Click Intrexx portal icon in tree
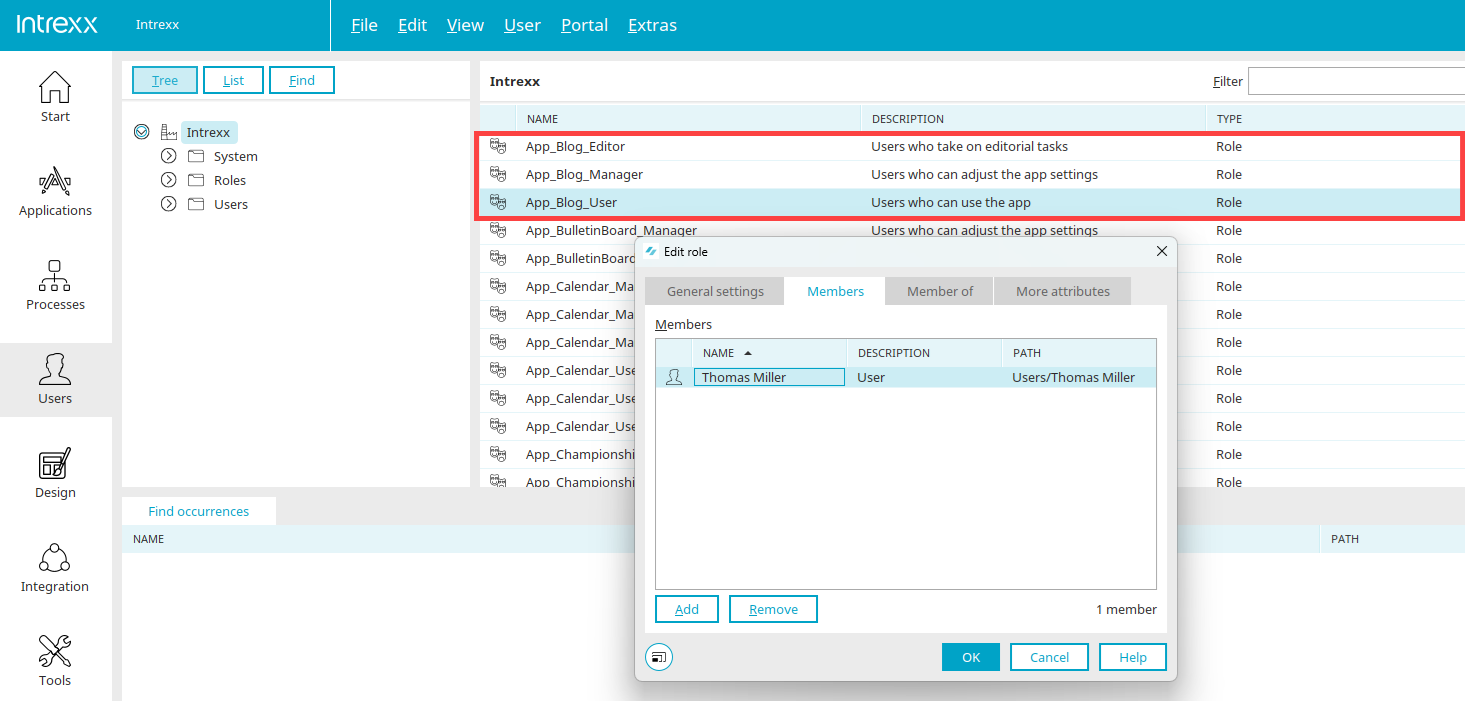The image size is (1465, 701). (x=168, y=132)
